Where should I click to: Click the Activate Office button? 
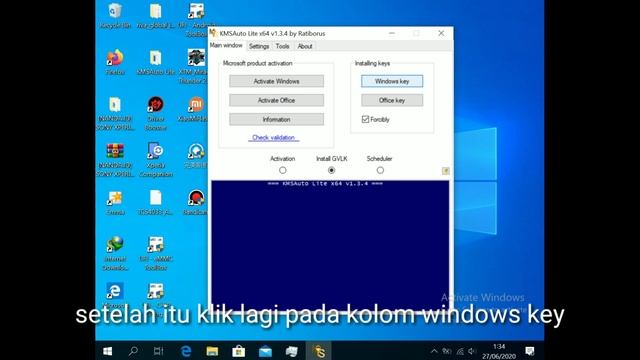tap(276, 100)
